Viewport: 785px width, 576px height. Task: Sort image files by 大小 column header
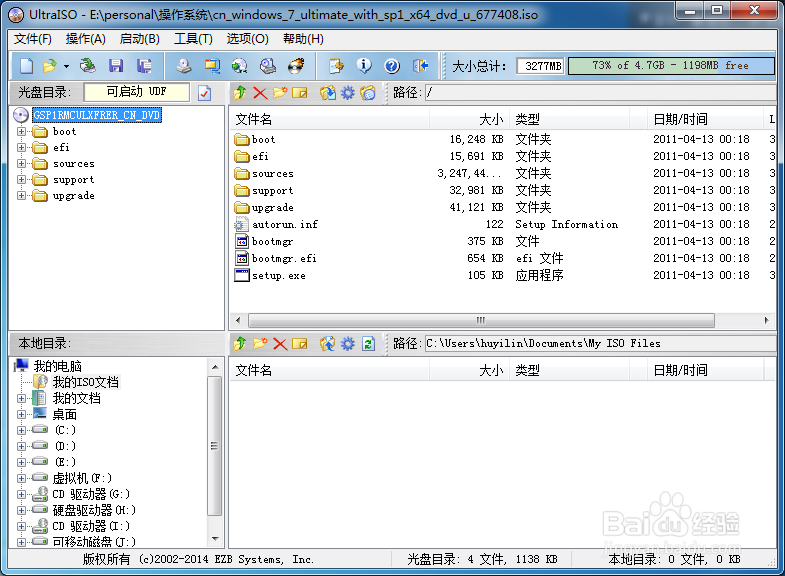(x=469, y=120)
